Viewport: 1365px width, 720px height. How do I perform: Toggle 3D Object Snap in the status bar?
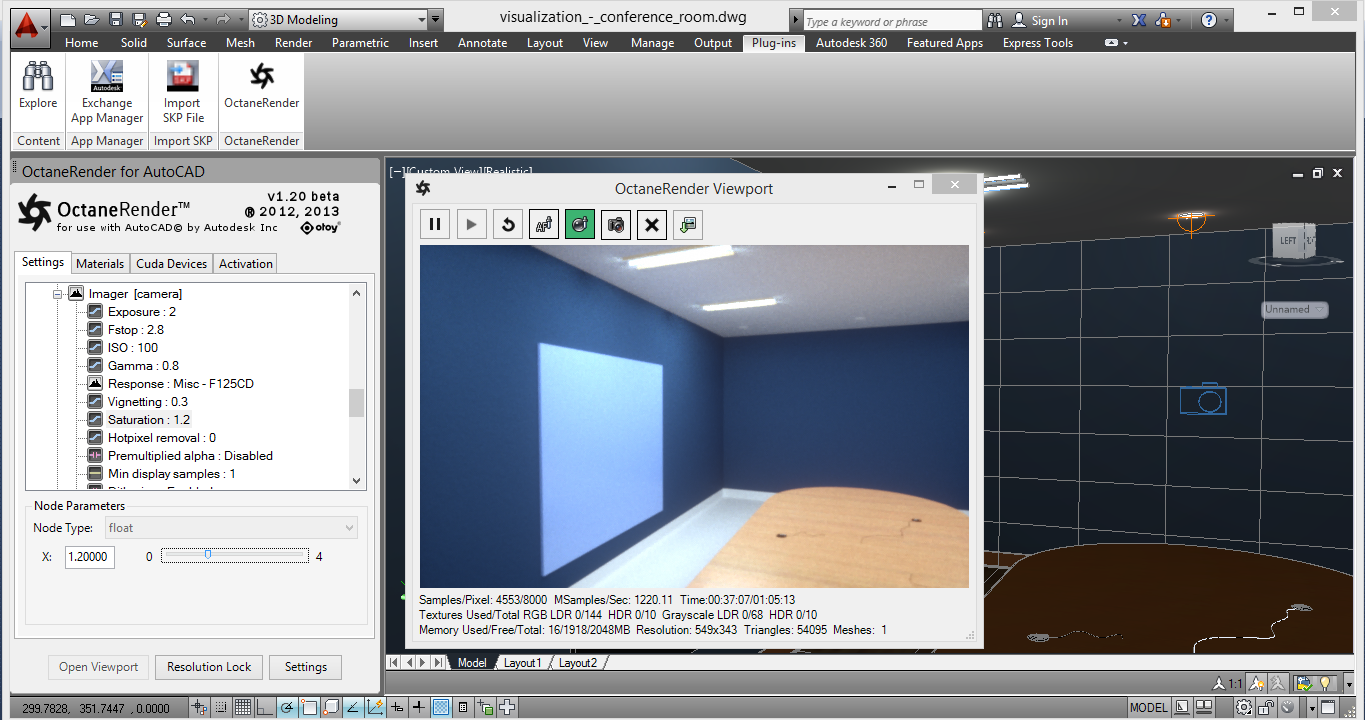click(x=330, y=707)
